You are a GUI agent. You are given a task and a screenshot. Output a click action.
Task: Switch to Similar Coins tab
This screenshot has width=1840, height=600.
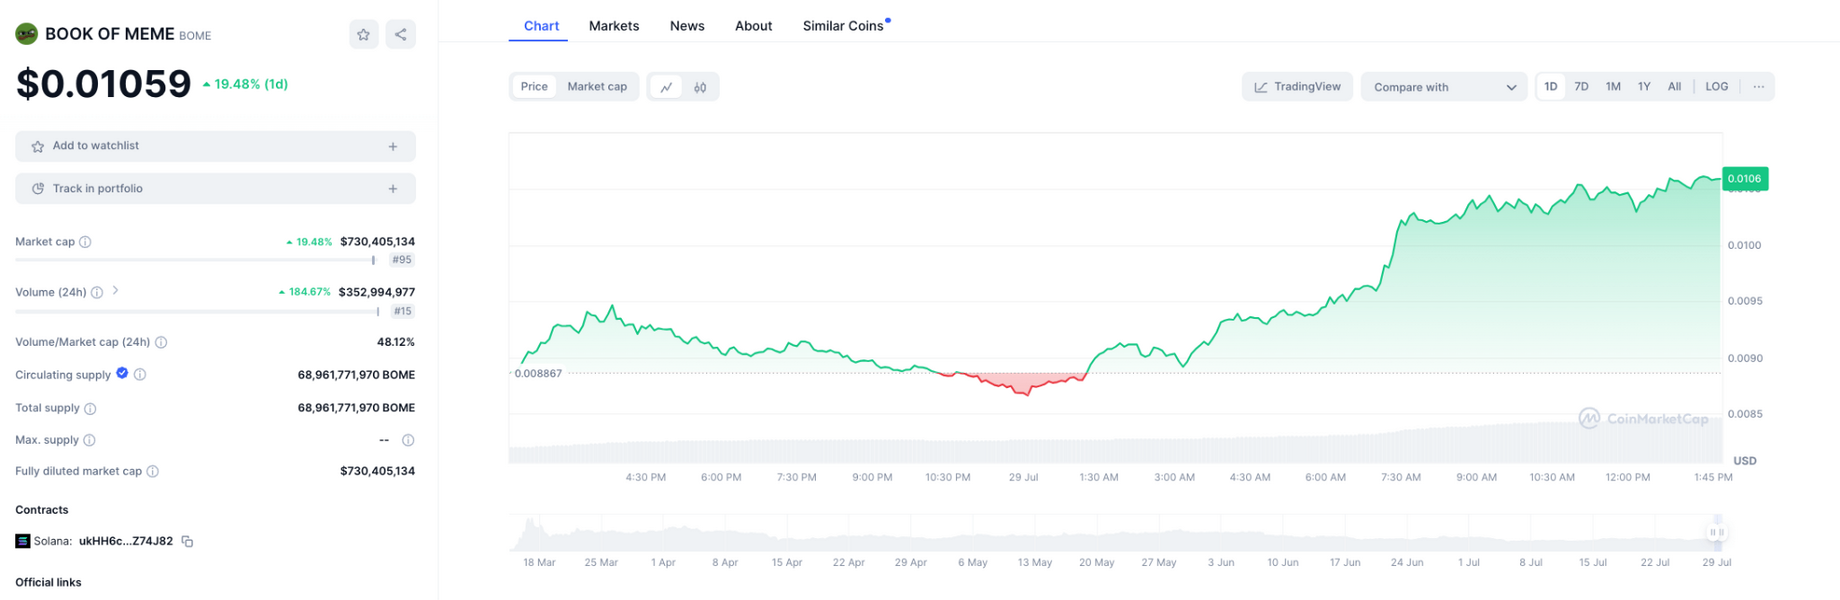click(843, 26)
